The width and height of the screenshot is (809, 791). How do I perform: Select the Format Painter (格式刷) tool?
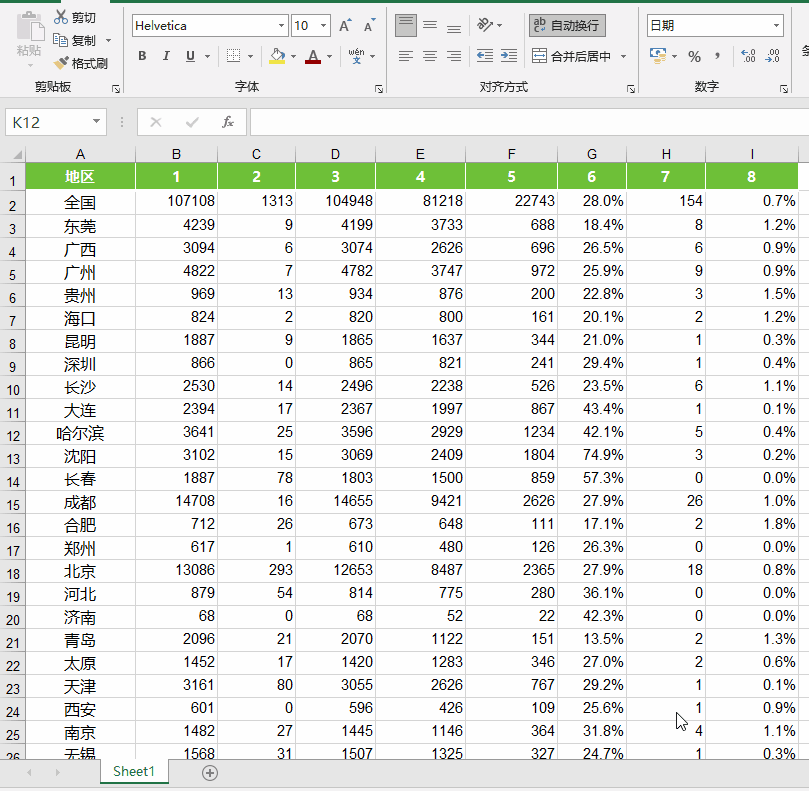81,63
